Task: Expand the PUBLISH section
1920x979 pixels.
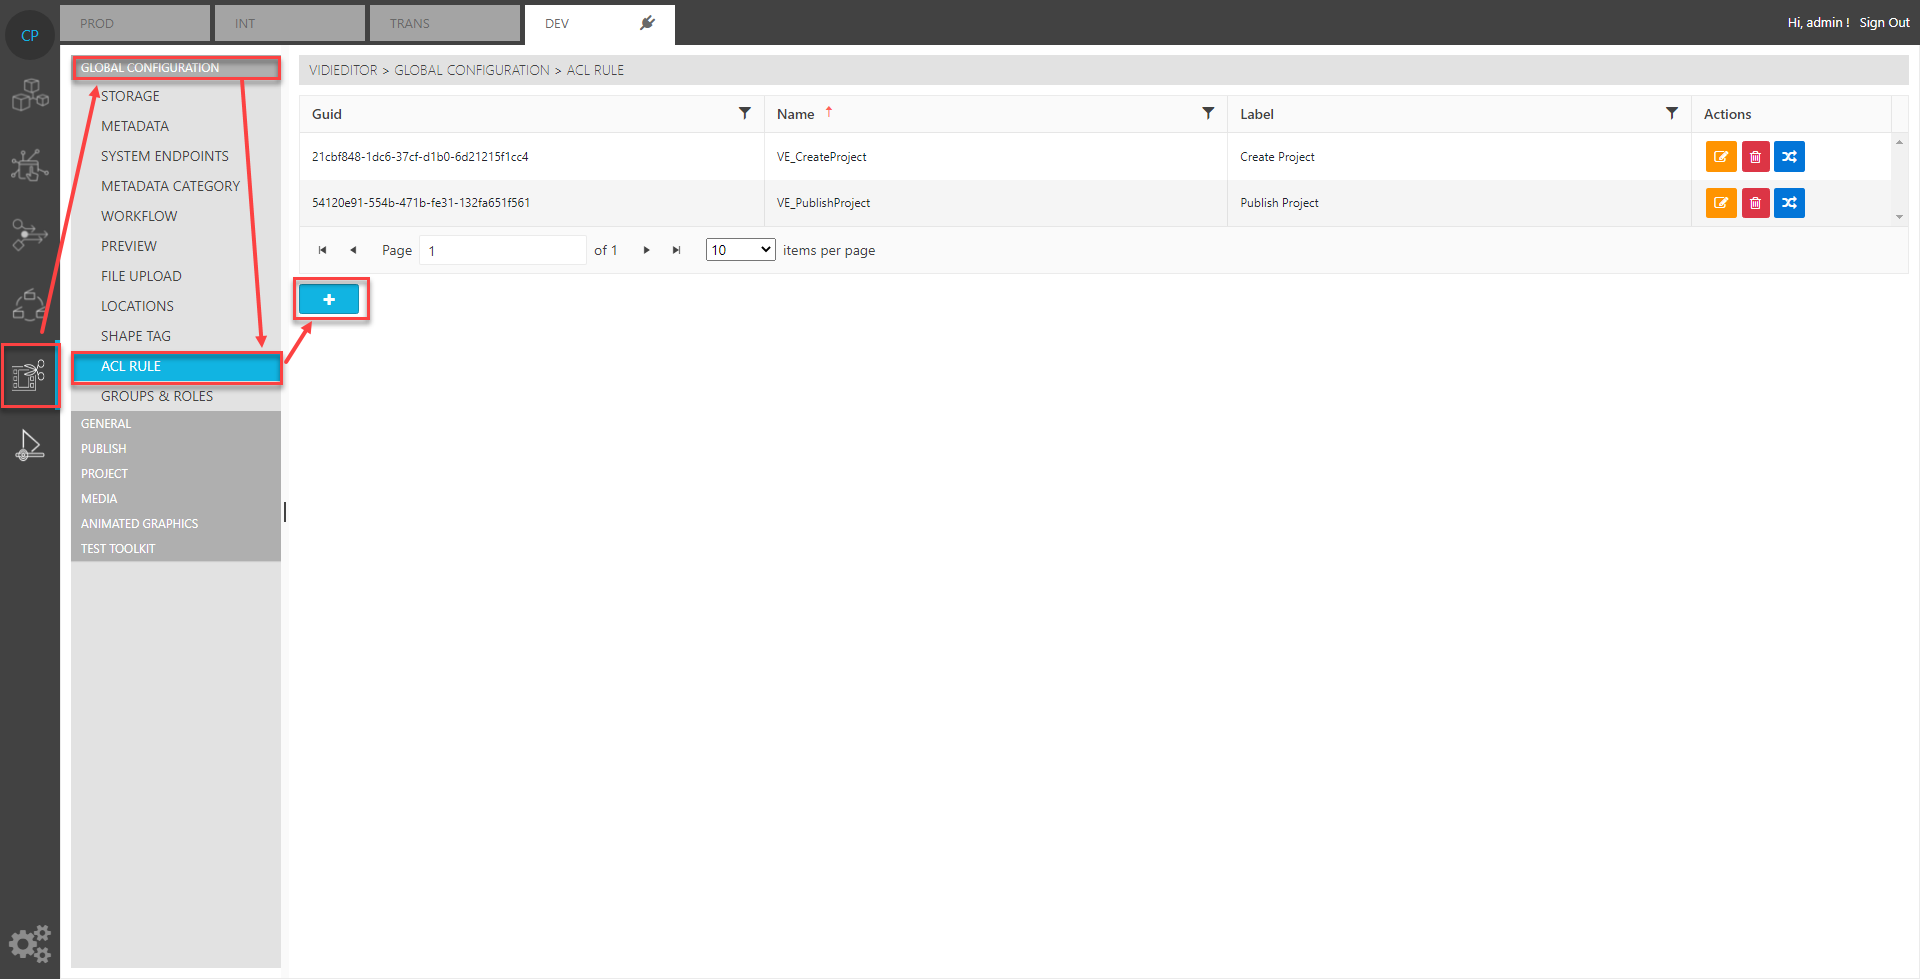Action: pyautogui.click(x=104, y=449)
